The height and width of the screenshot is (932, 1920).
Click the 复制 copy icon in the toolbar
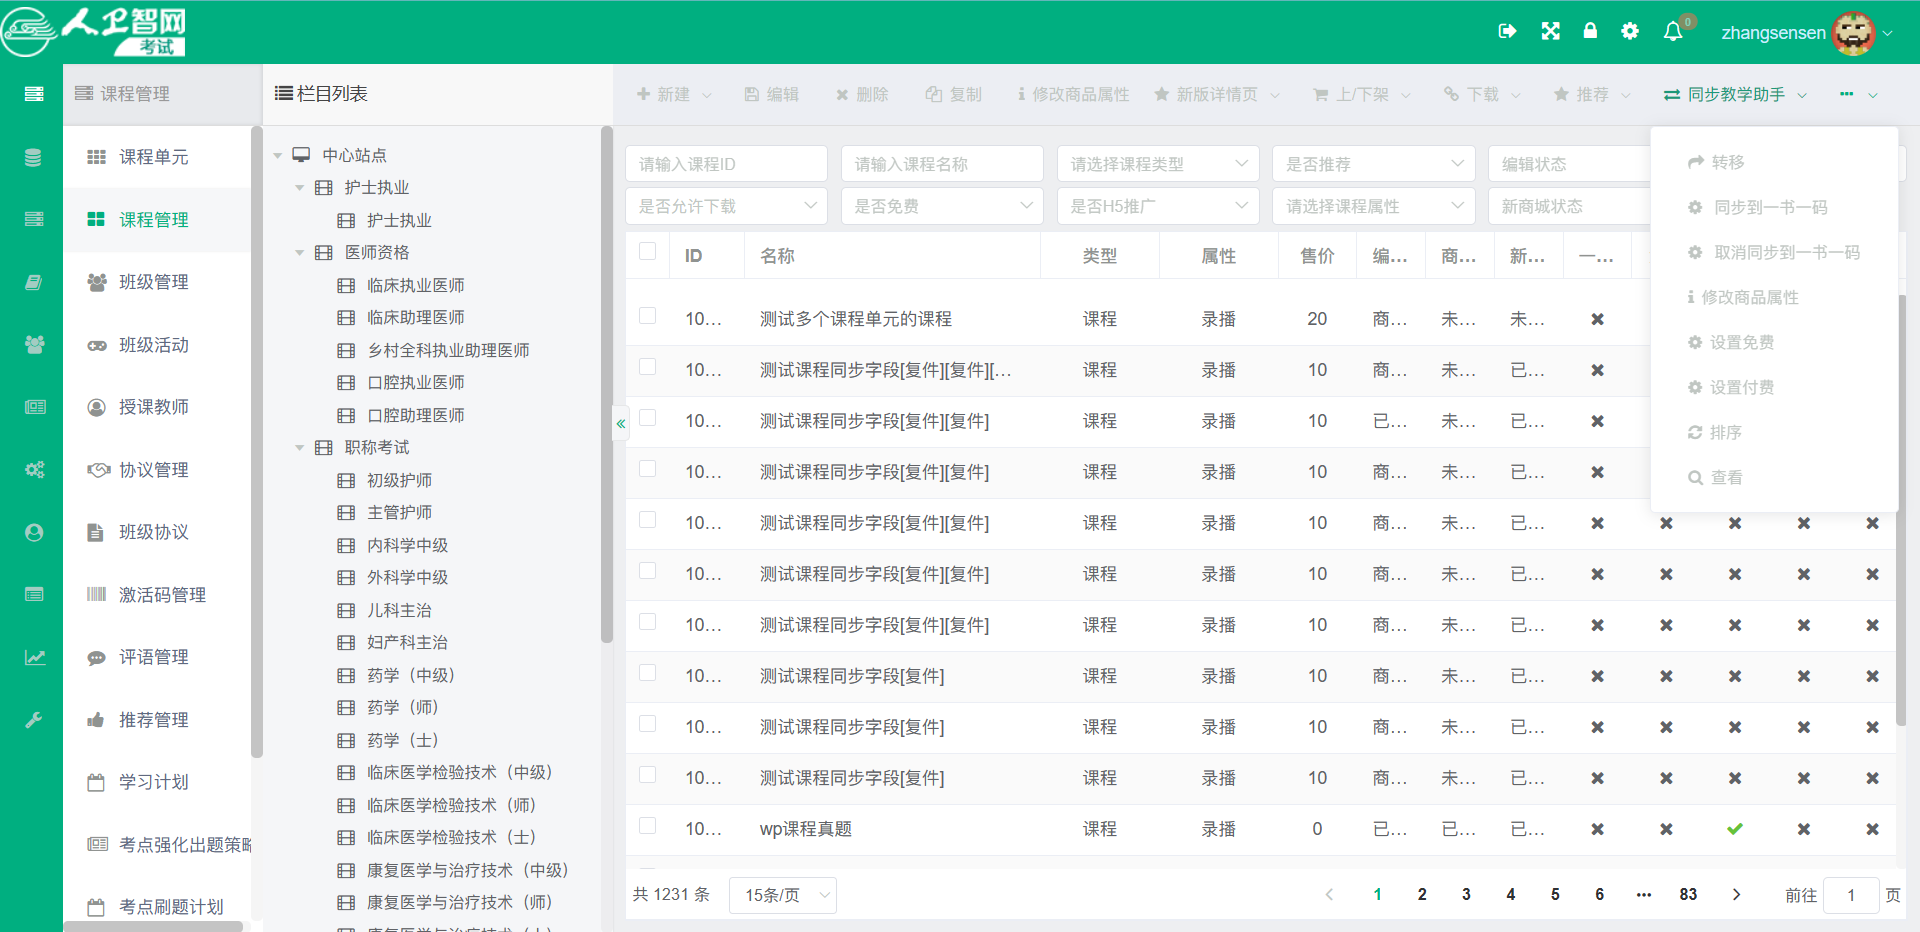pos(934,94)
